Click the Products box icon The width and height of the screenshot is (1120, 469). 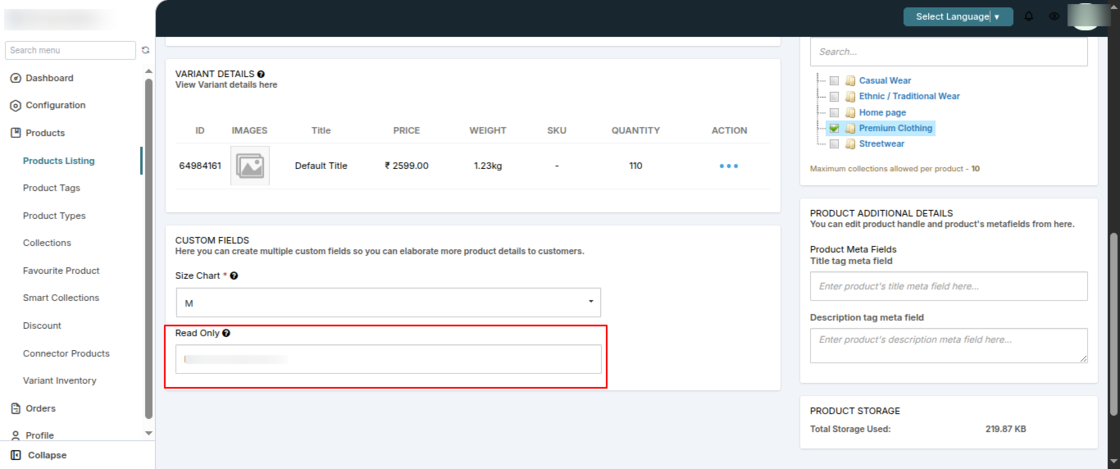tap(15, 133)
